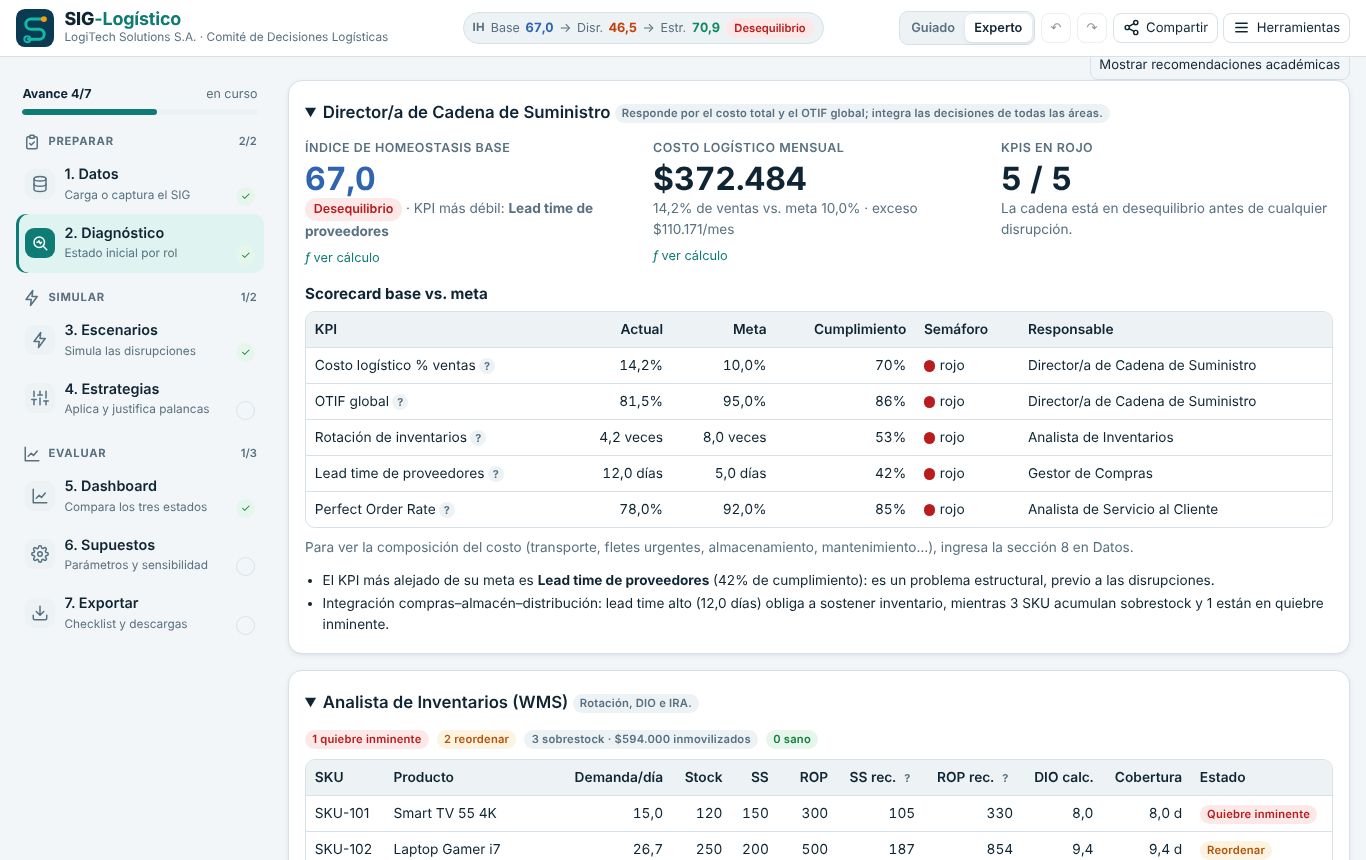Click the SIMULAR group header
Screen dimensions: 1366x860
(140, 298)
